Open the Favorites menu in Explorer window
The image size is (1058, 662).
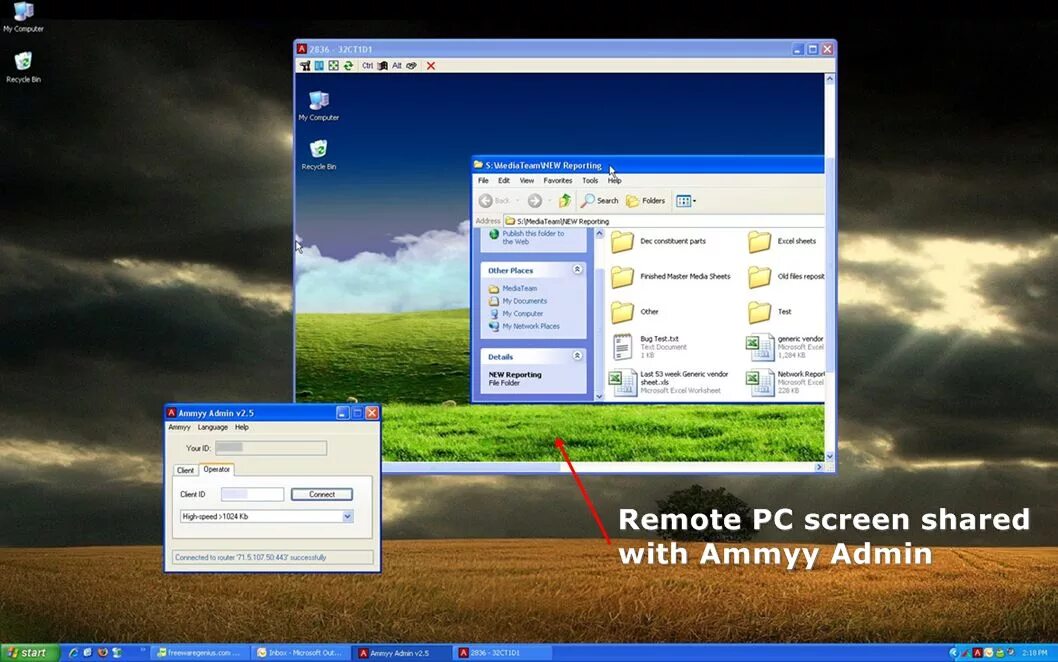[x=557, y=180]
